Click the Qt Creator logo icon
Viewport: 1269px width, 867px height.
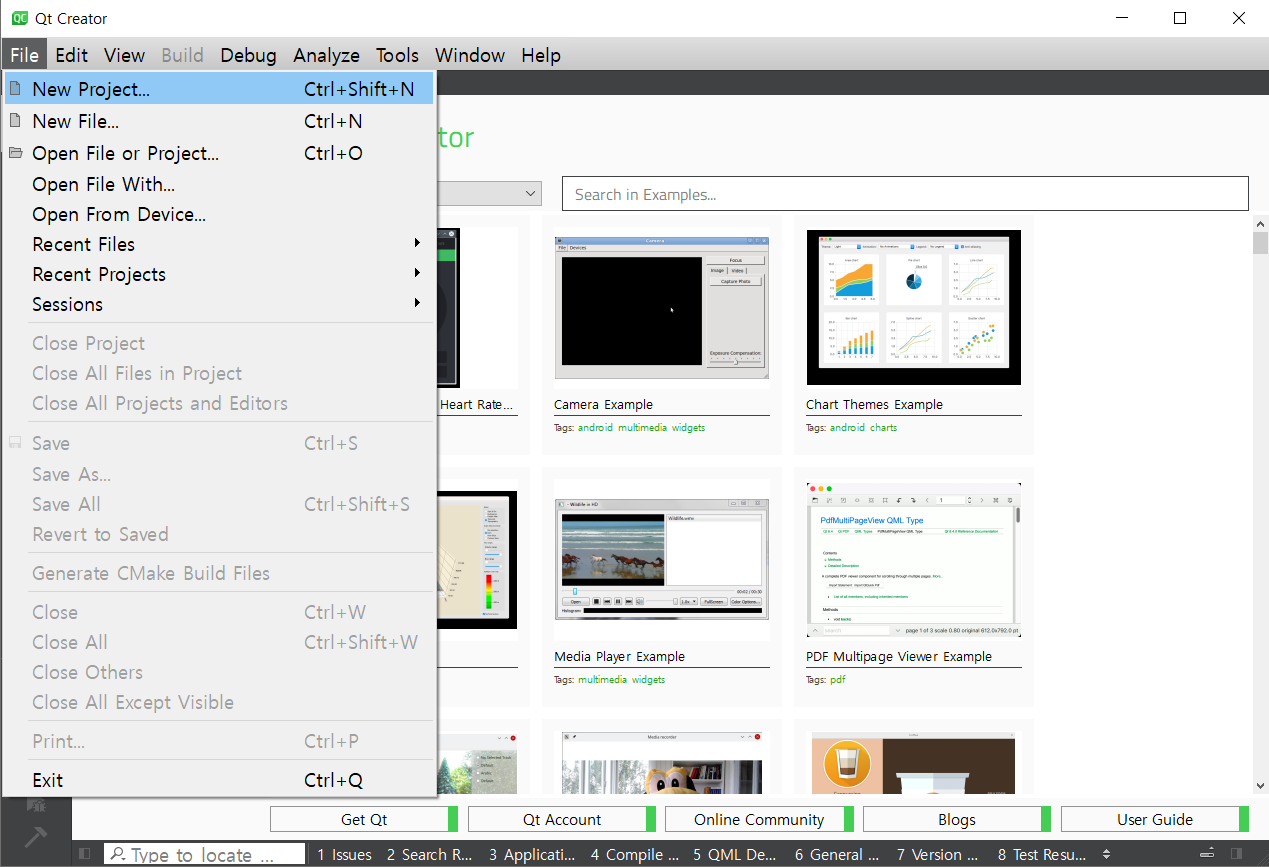[19, 18]
